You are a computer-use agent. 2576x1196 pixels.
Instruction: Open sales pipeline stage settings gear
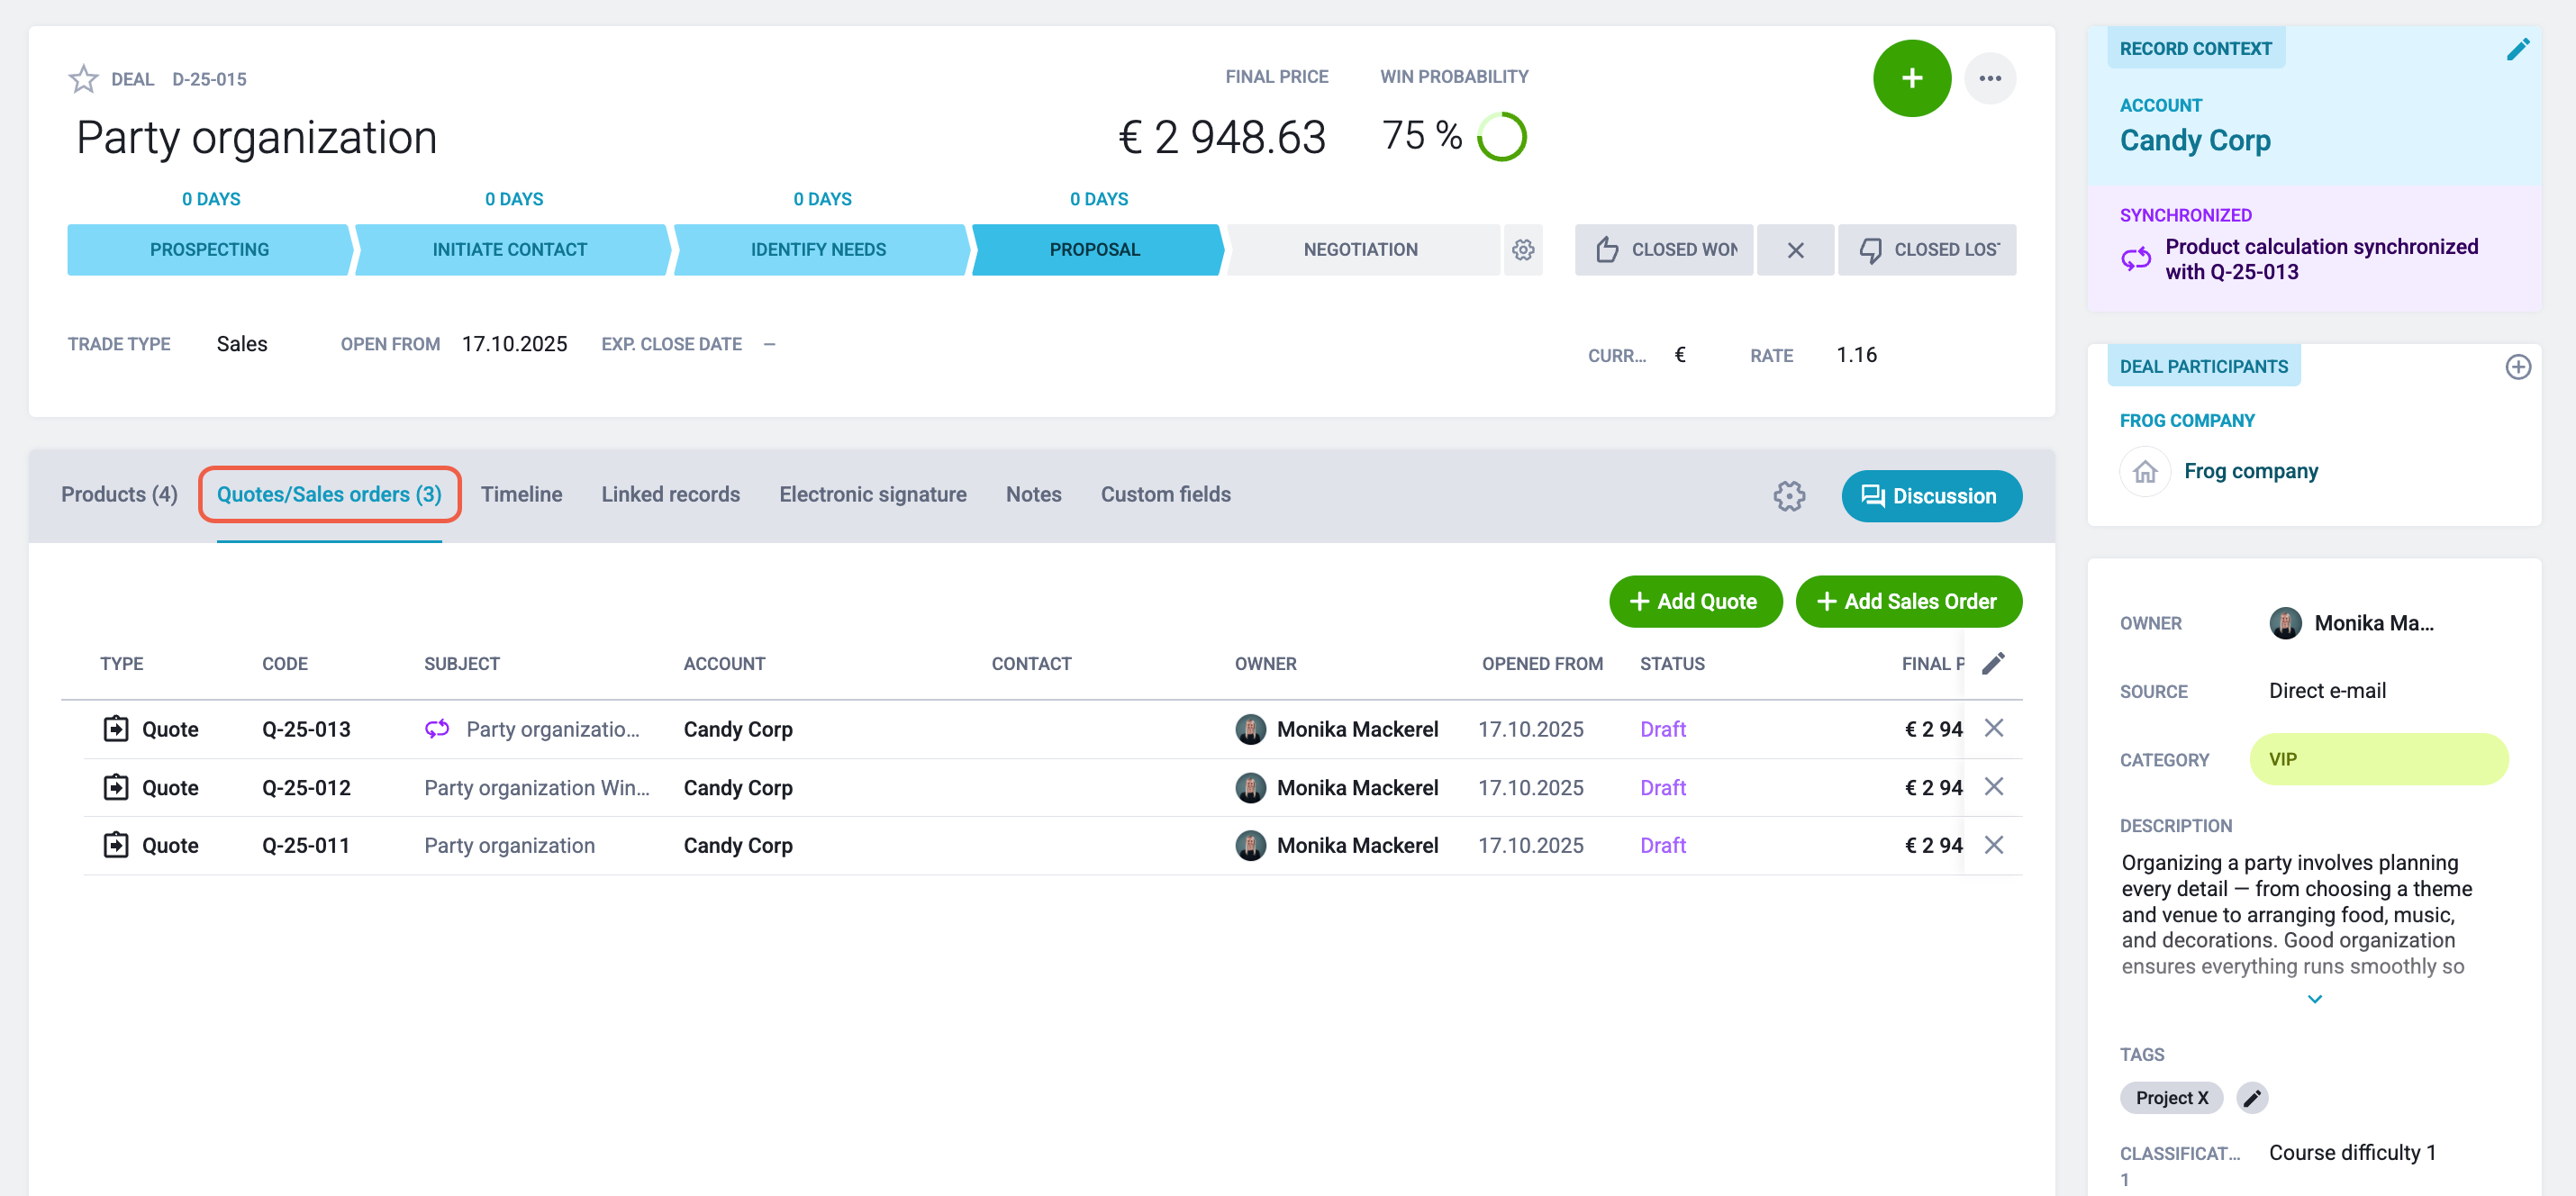[1522, 249]
